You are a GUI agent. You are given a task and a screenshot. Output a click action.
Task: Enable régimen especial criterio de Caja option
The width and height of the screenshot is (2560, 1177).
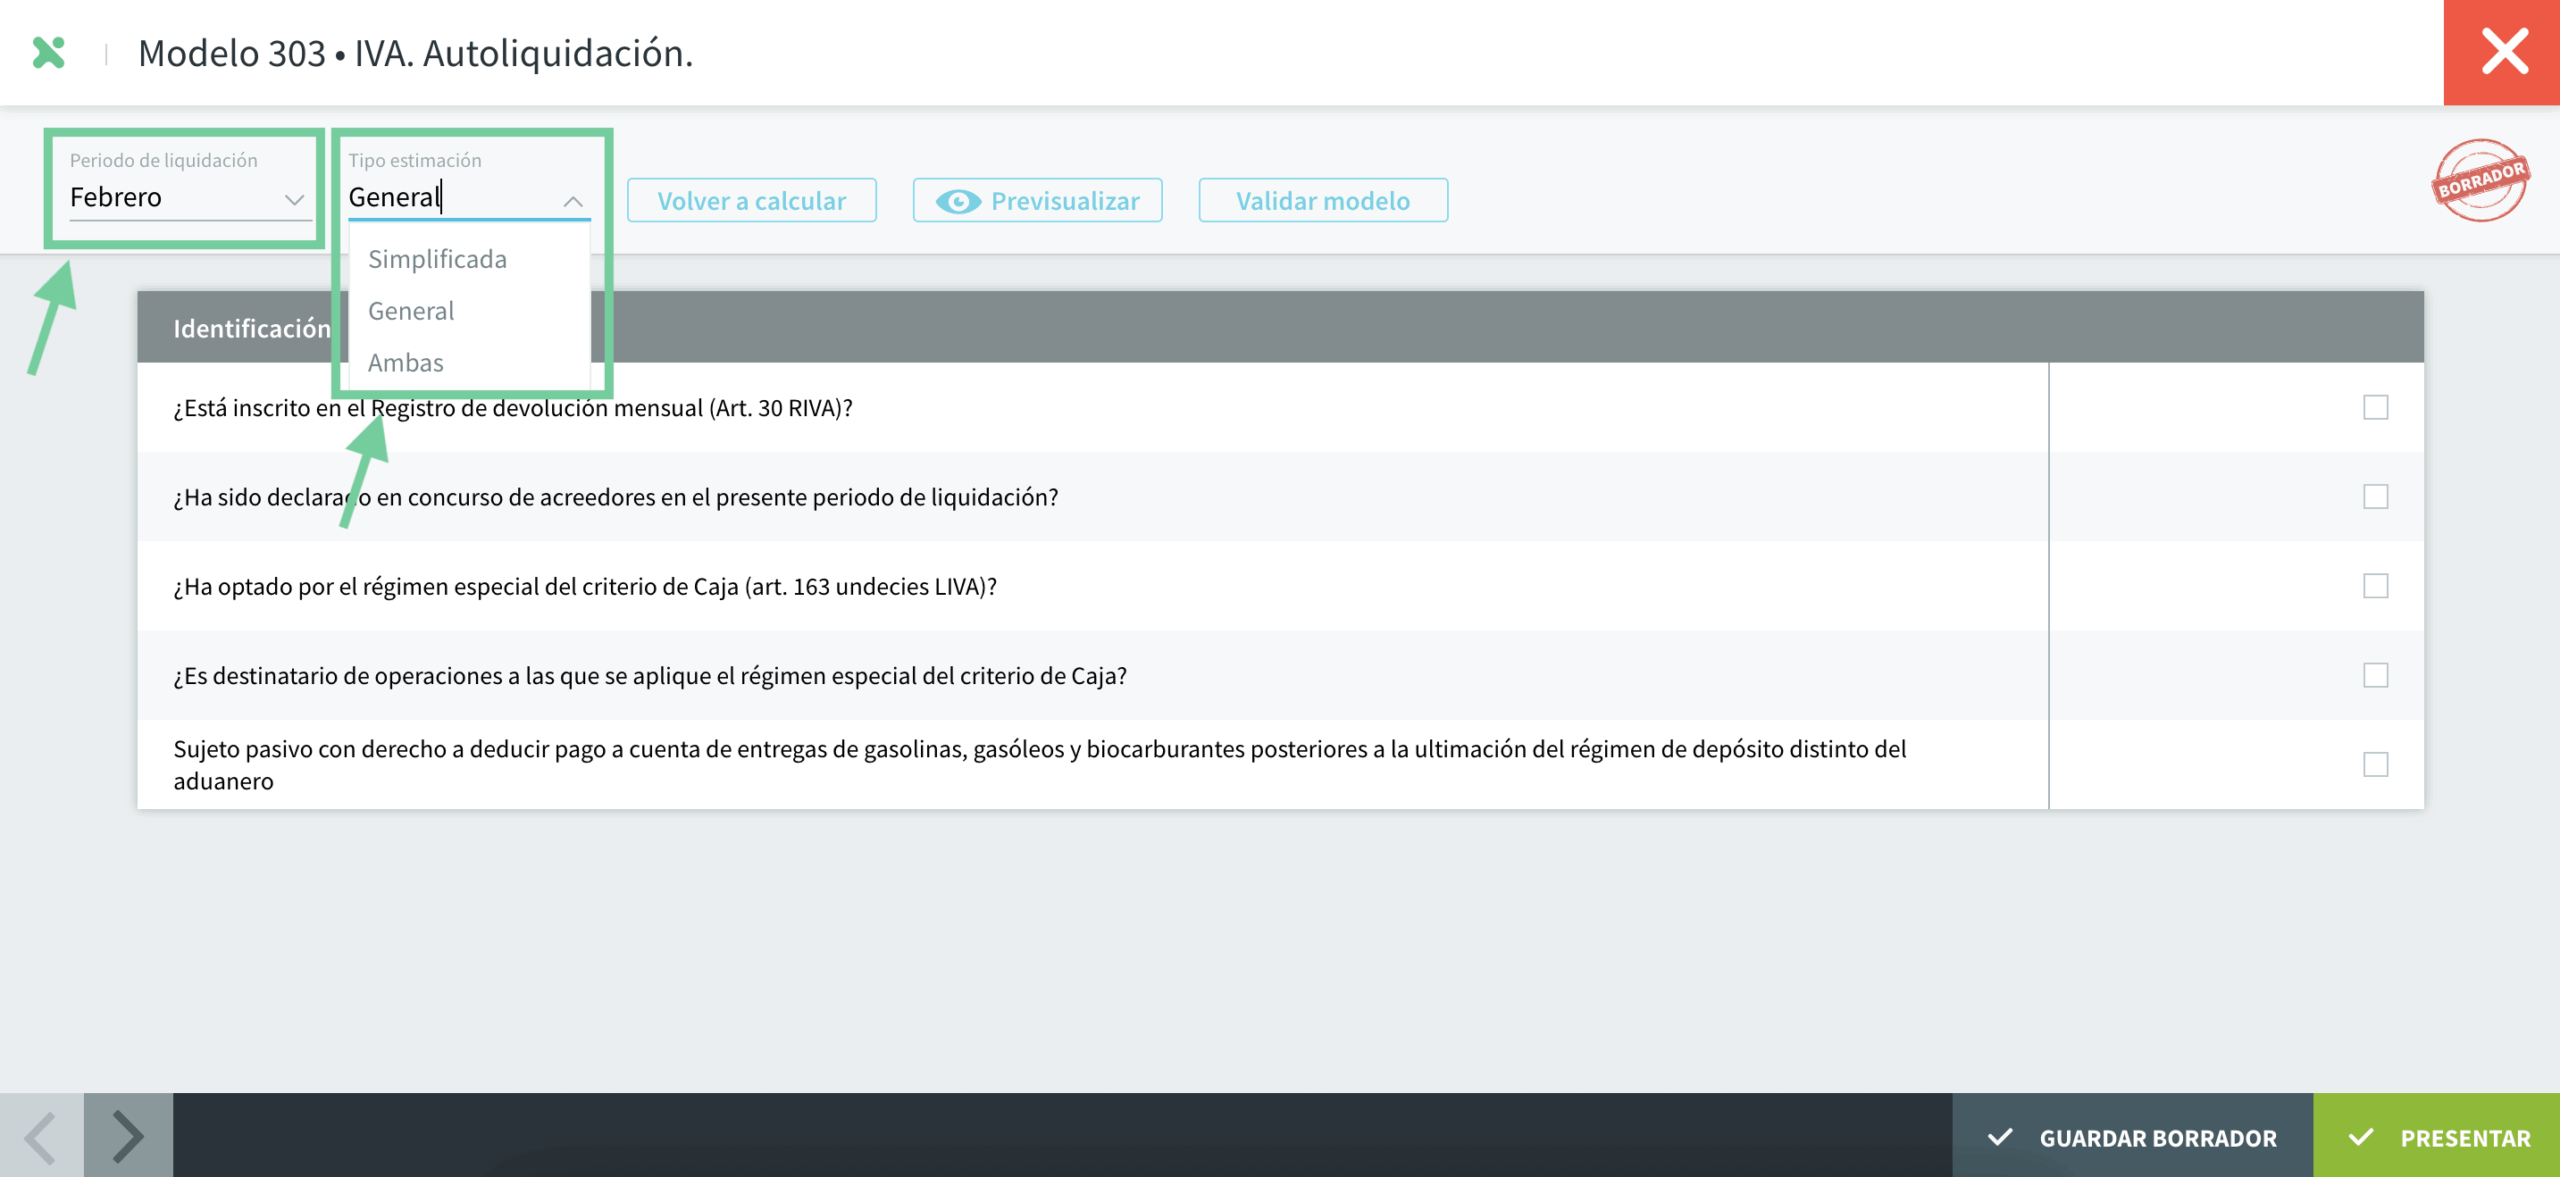pyautogui.click(x=2375, y=586)
